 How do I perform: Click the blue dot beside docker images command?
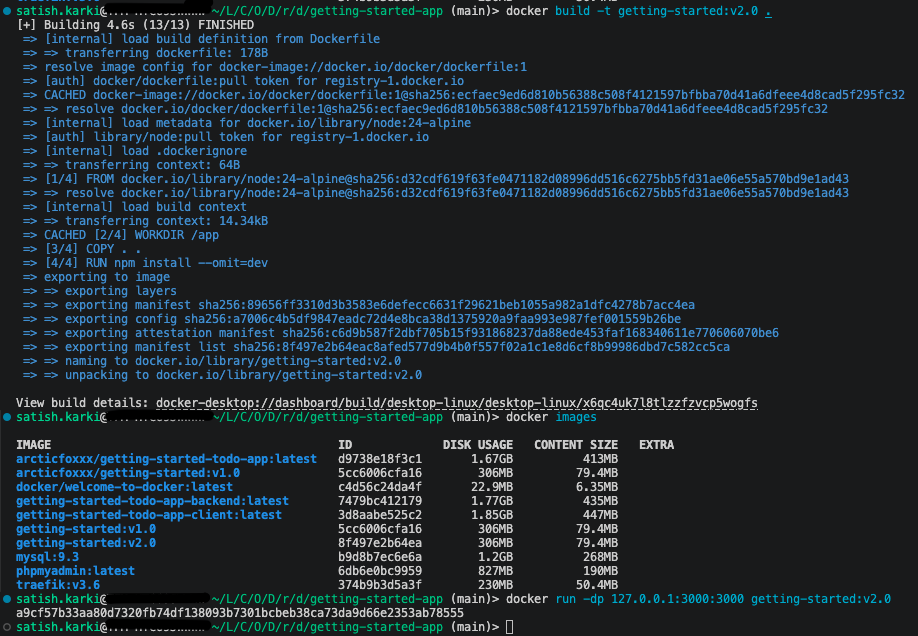[7, 417]
